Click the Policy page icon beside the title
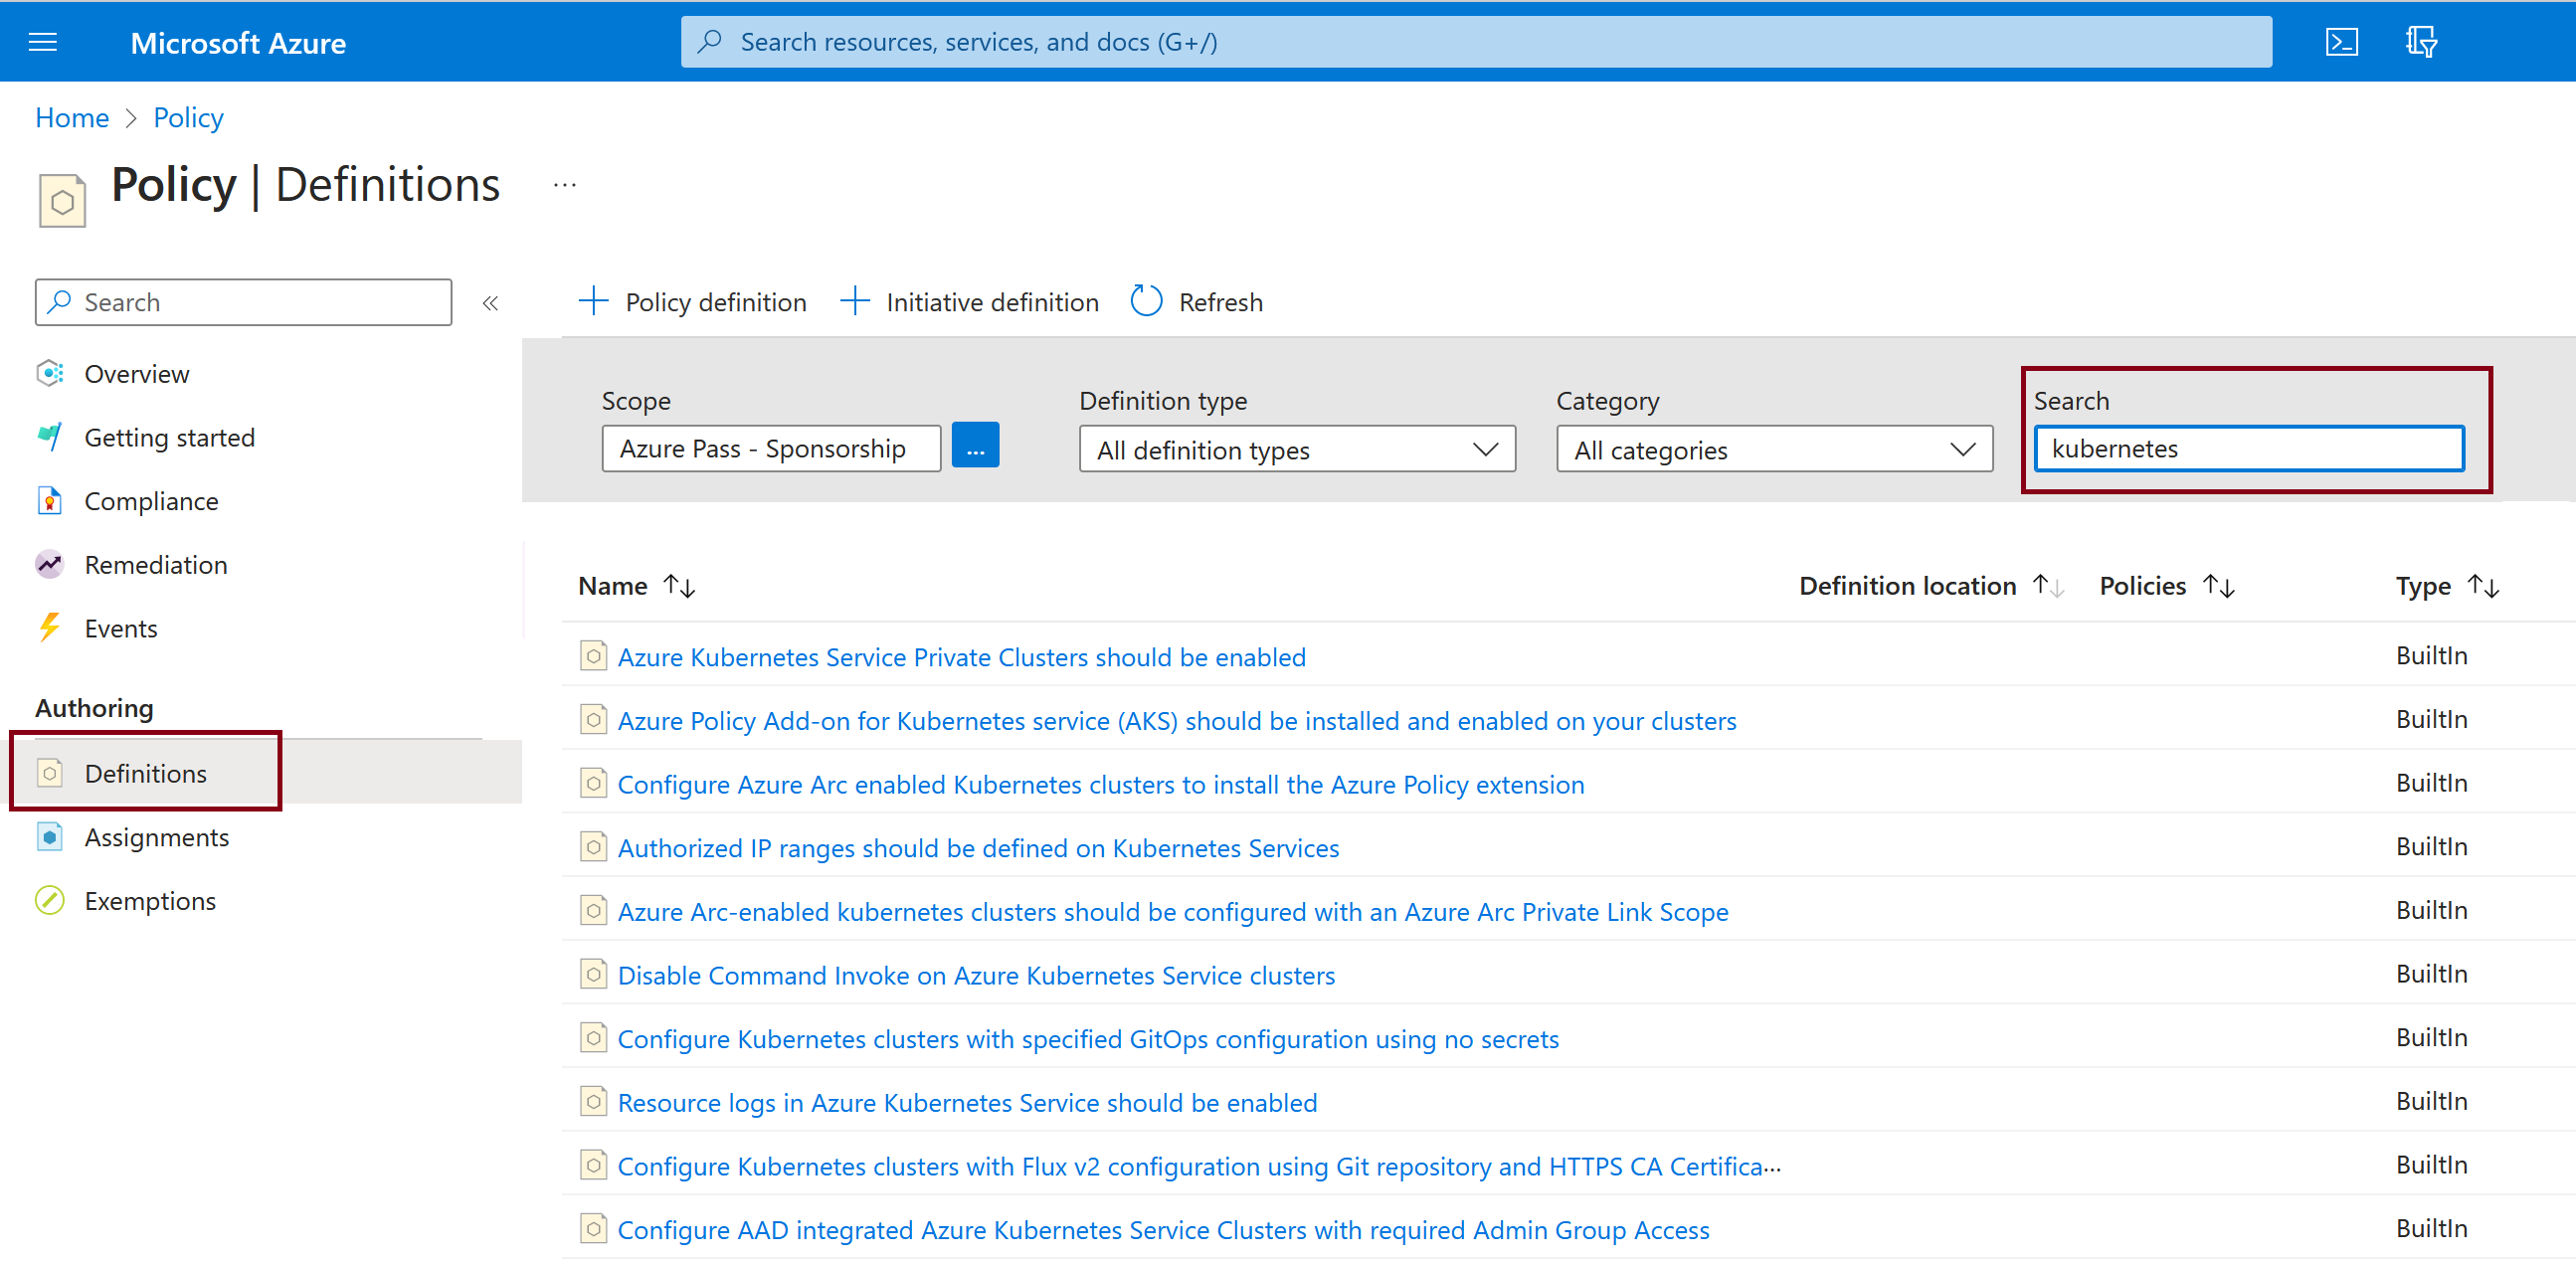The height and width of the screenshot is (1262, 2576). [62, 199]
